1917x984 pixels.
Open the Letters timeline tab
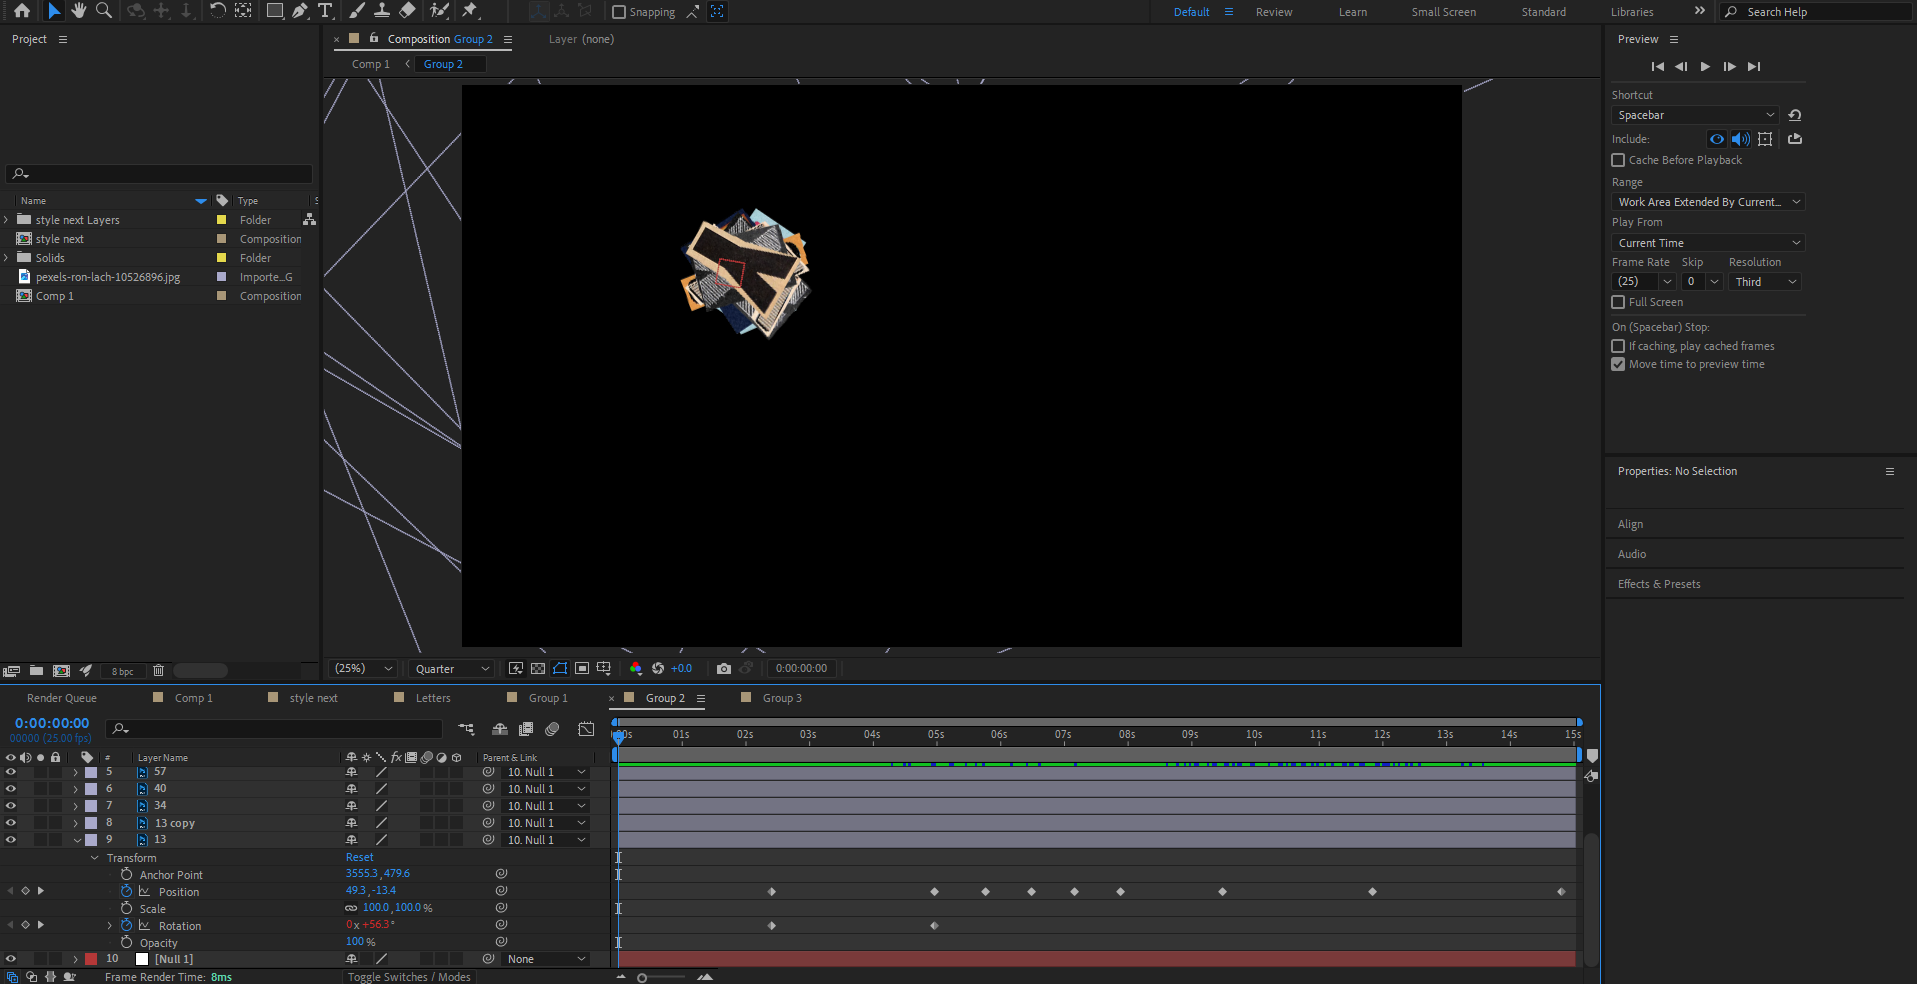433,698
